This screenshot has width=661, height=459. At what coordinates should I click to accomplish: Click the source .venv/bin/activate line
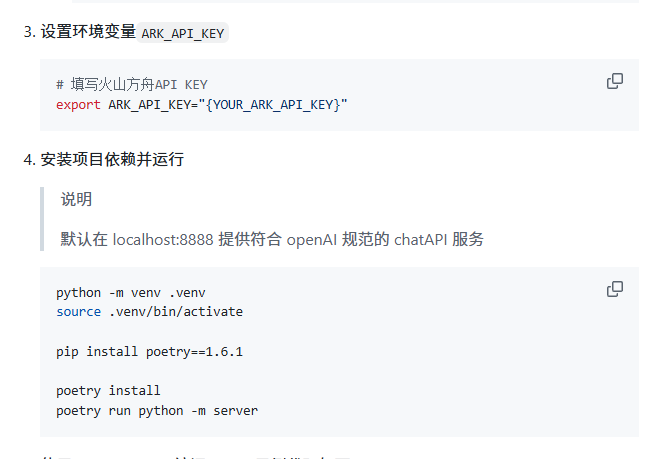tap(149, 312)
